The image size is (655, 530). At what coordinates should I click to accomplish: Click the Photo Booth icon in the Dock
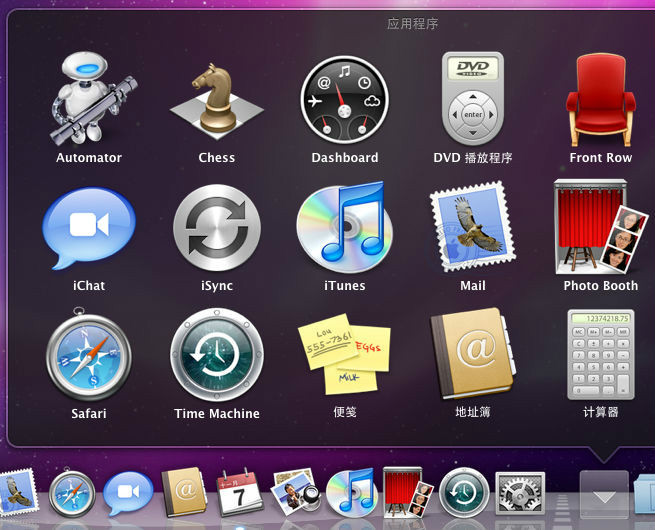[x=407, y=493]
